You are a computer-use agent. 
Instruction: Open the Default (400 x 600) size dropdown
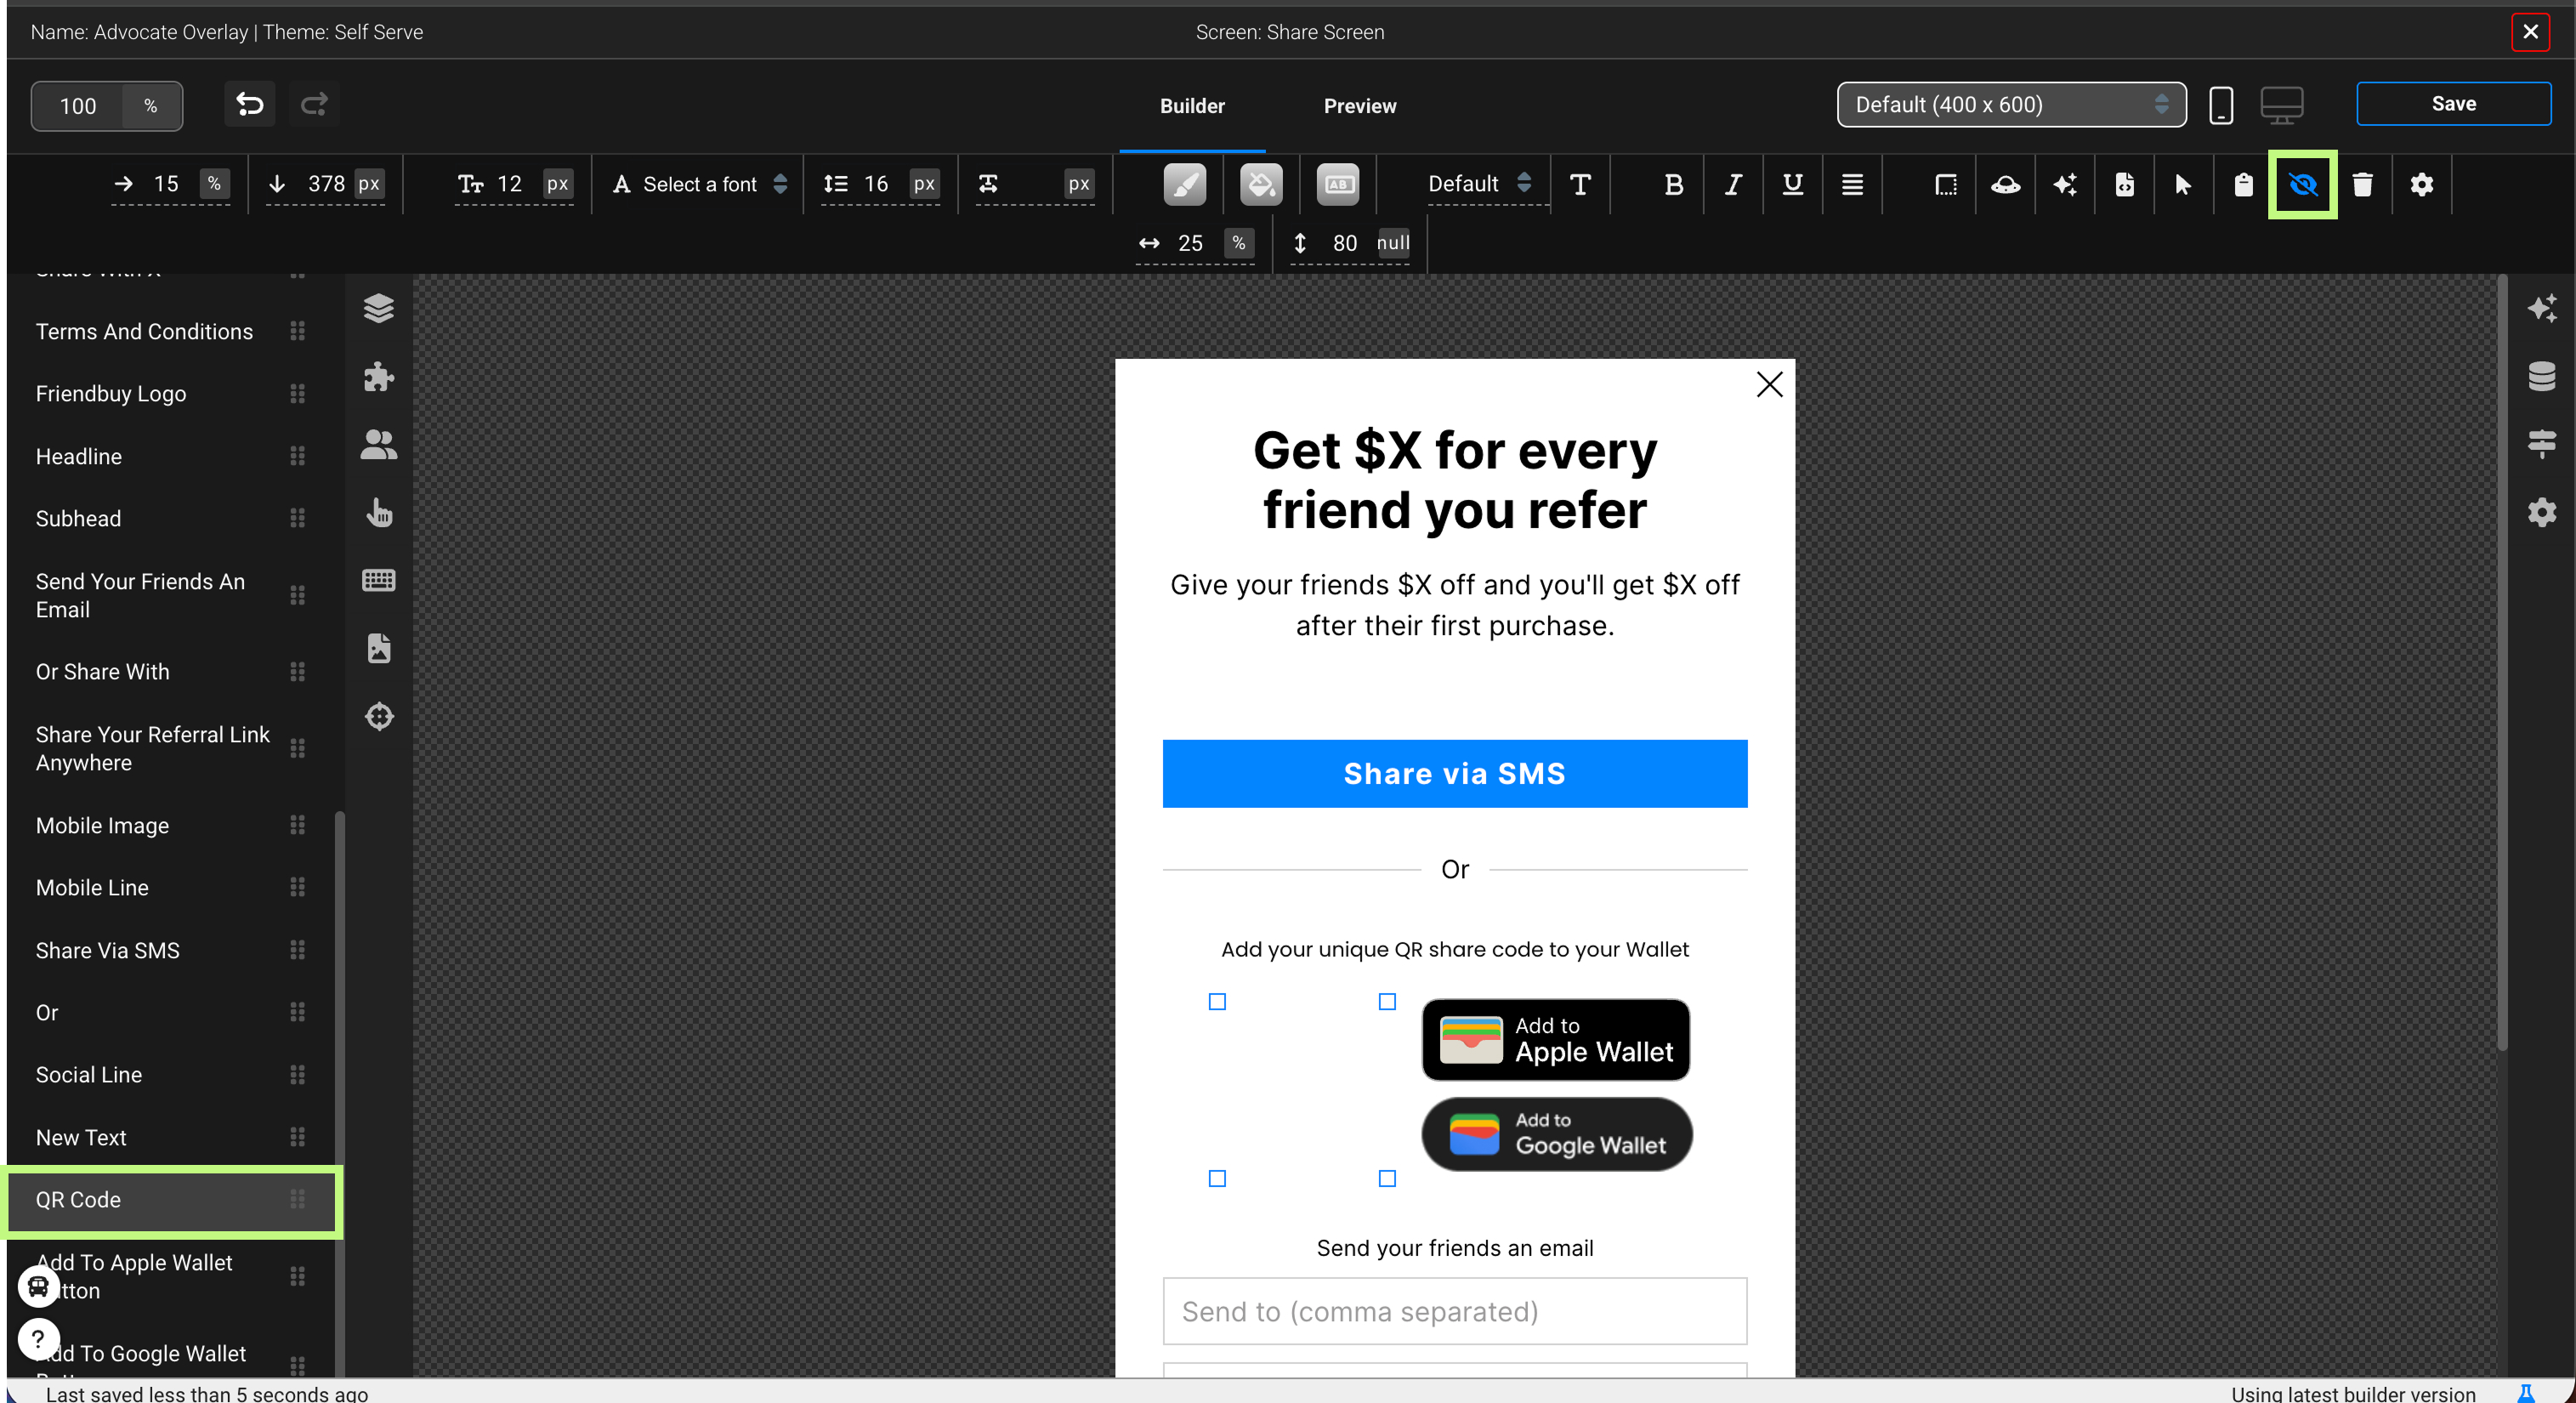(x=2010, y=105)
